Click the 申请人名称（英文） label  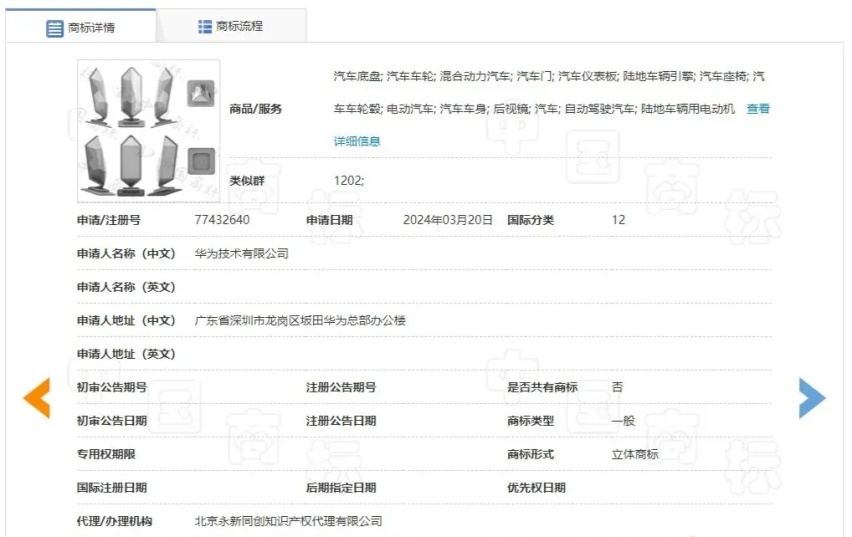tap(126, 287)
